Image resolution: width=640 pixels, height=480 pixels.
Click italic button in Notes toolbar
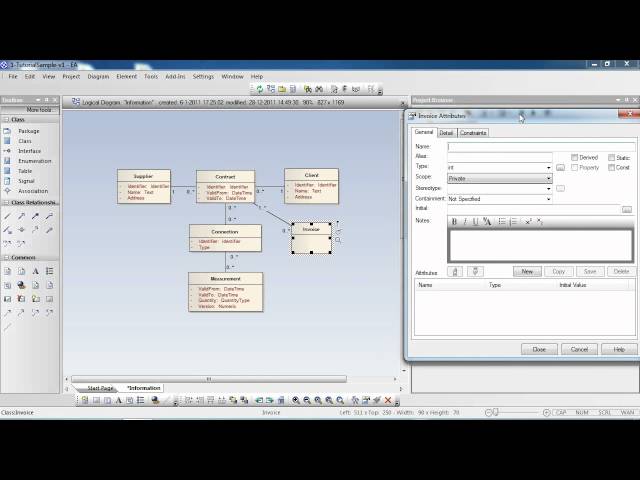[x=464, y=222]
